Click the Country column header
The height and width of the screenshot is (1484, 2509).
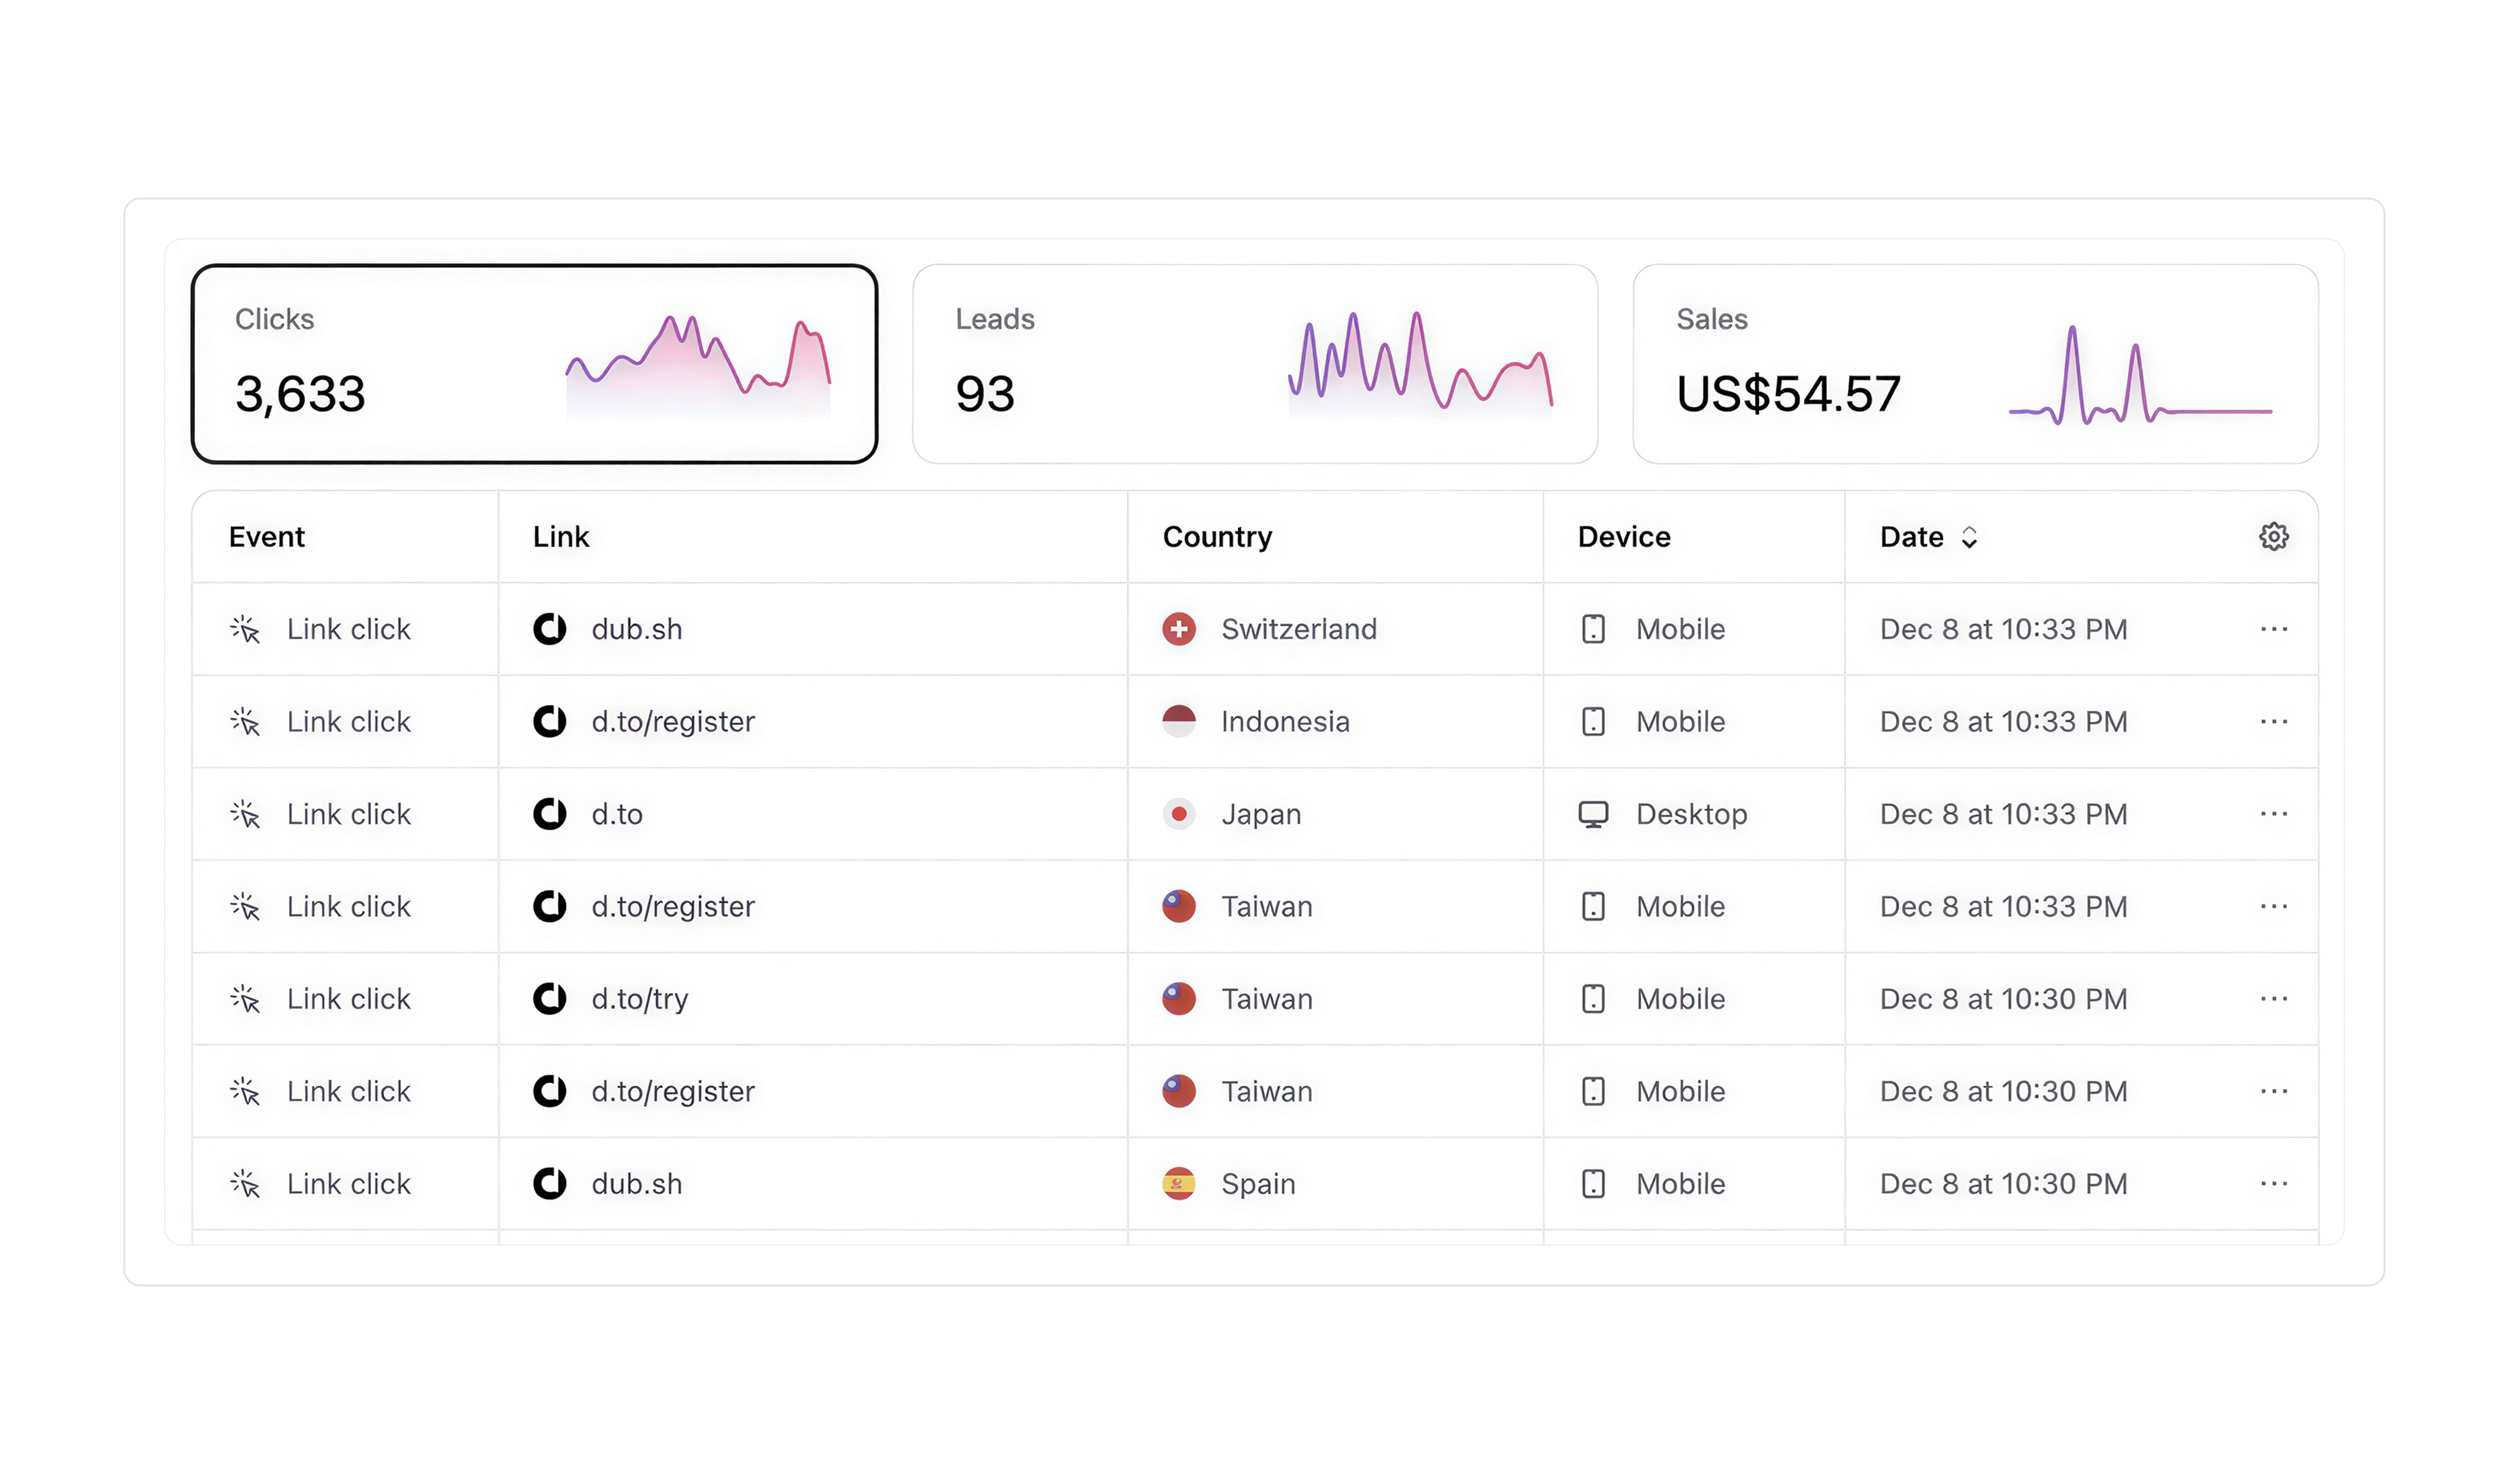click(x=1217, y=537)
